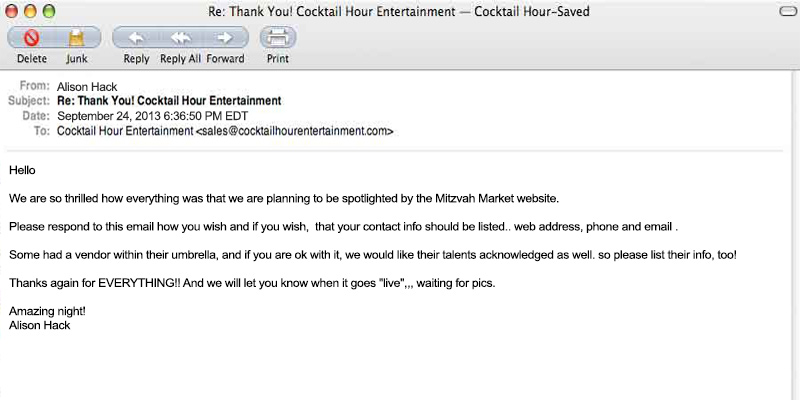Click the "Hello" greeting line
The height and width of the screenshot is (400, 800).
[x=22, y=170]
